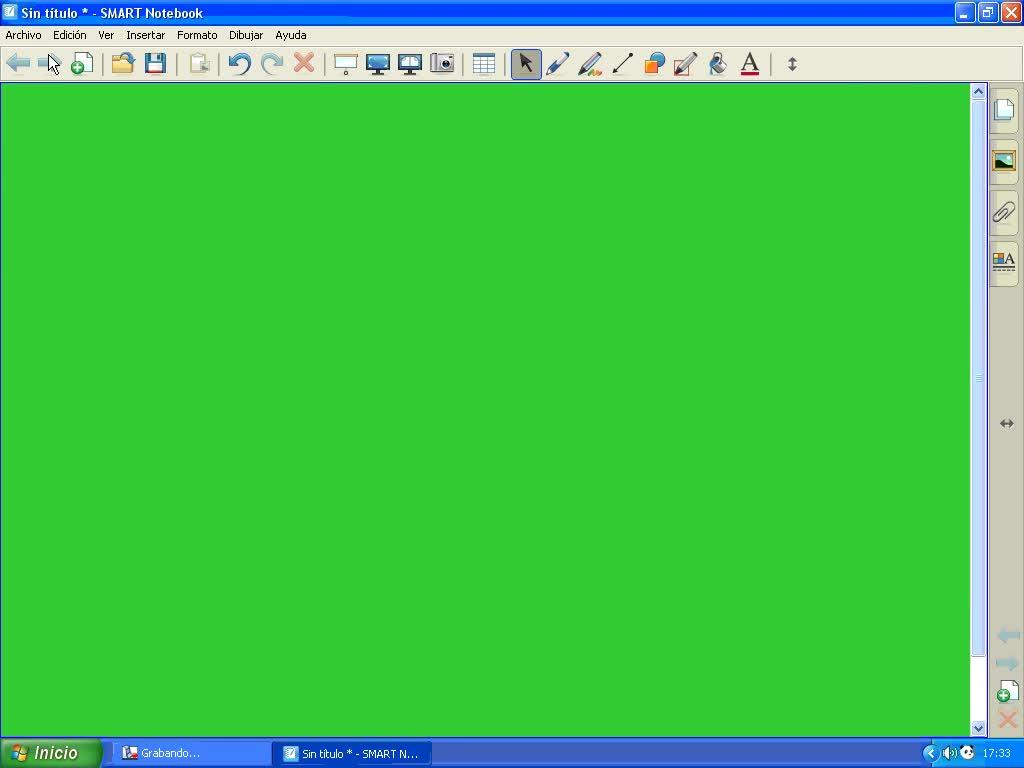The image size is (1024, 768).
Task: Open the Insertar menu
Action: (x=146, y=35)
